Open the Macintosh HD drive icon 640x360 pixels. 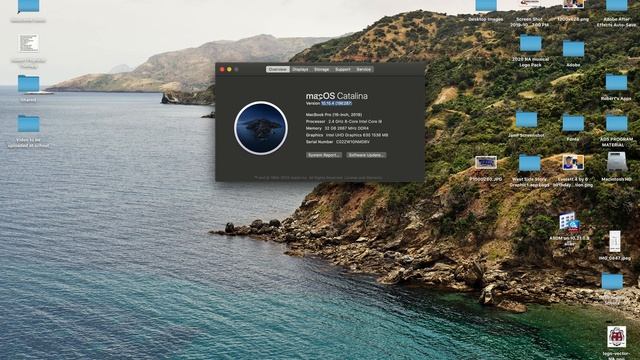click(617, 162)
